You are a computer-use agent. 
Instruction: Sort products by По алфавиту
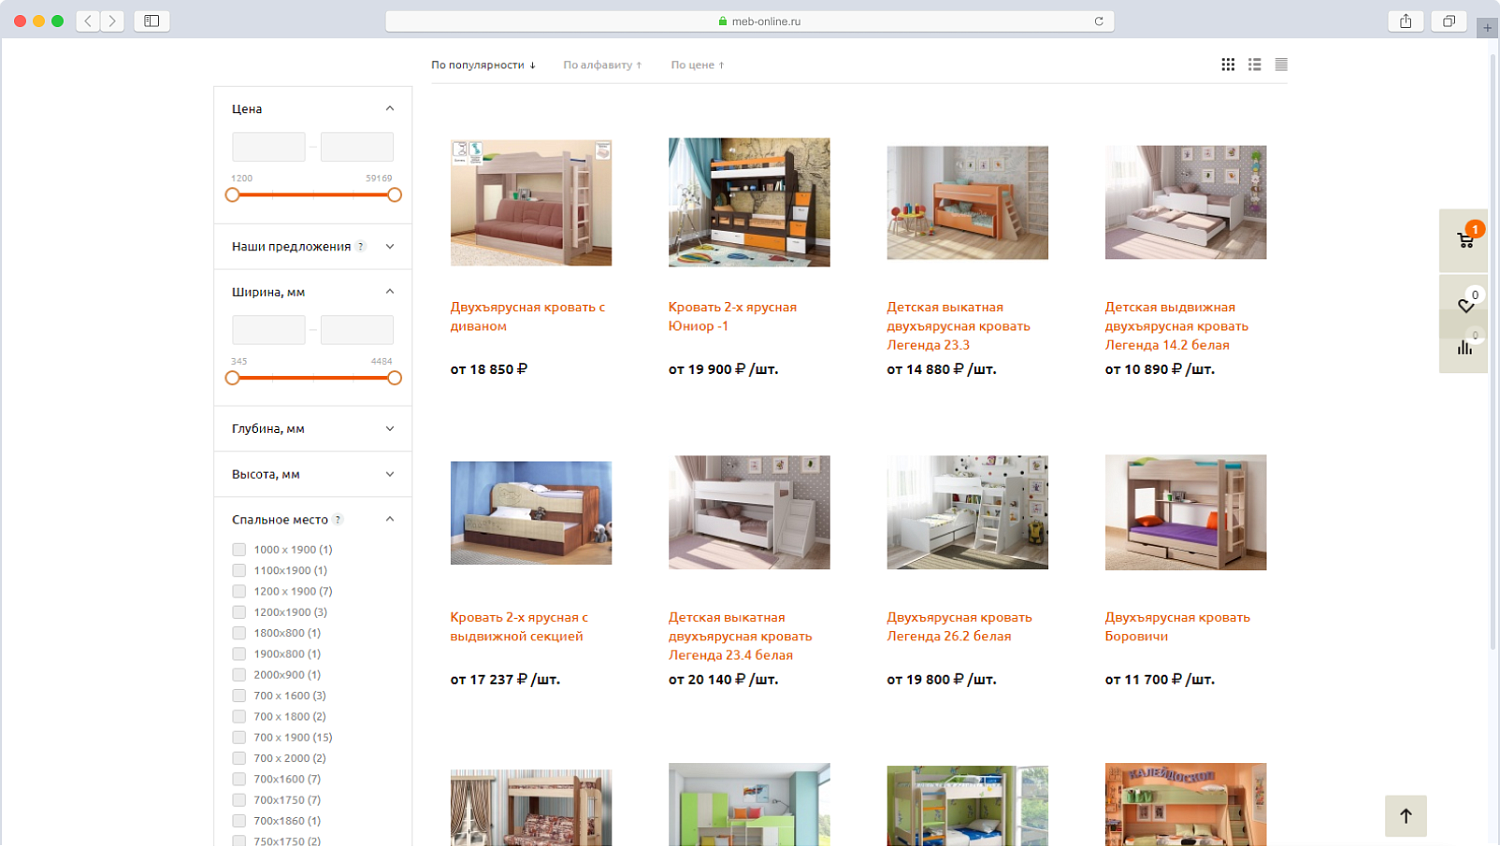602,65
